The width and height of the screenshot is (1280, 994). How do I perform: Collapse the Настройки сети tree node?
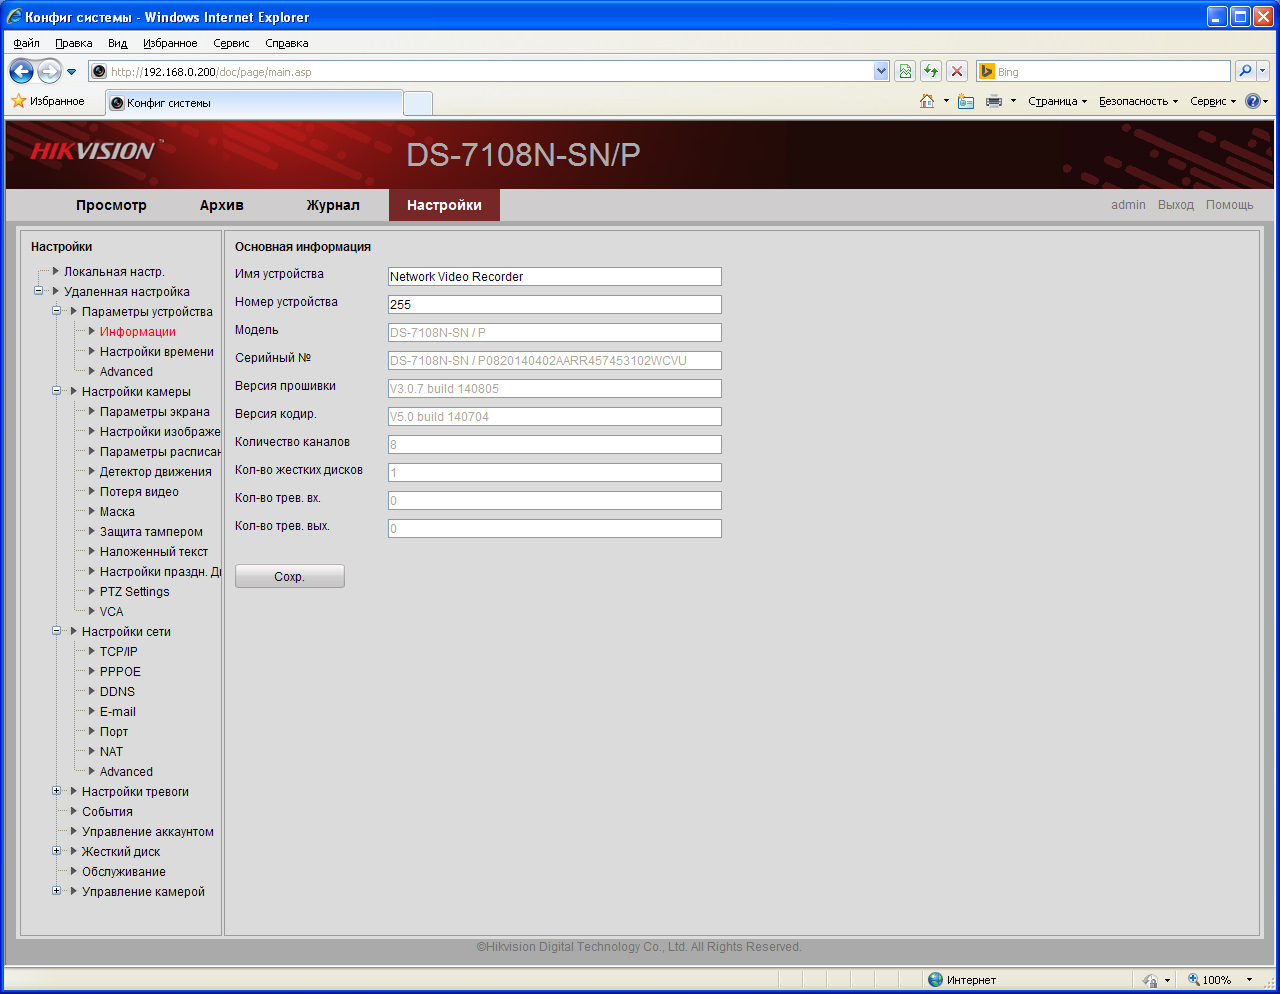coord(56,631)
